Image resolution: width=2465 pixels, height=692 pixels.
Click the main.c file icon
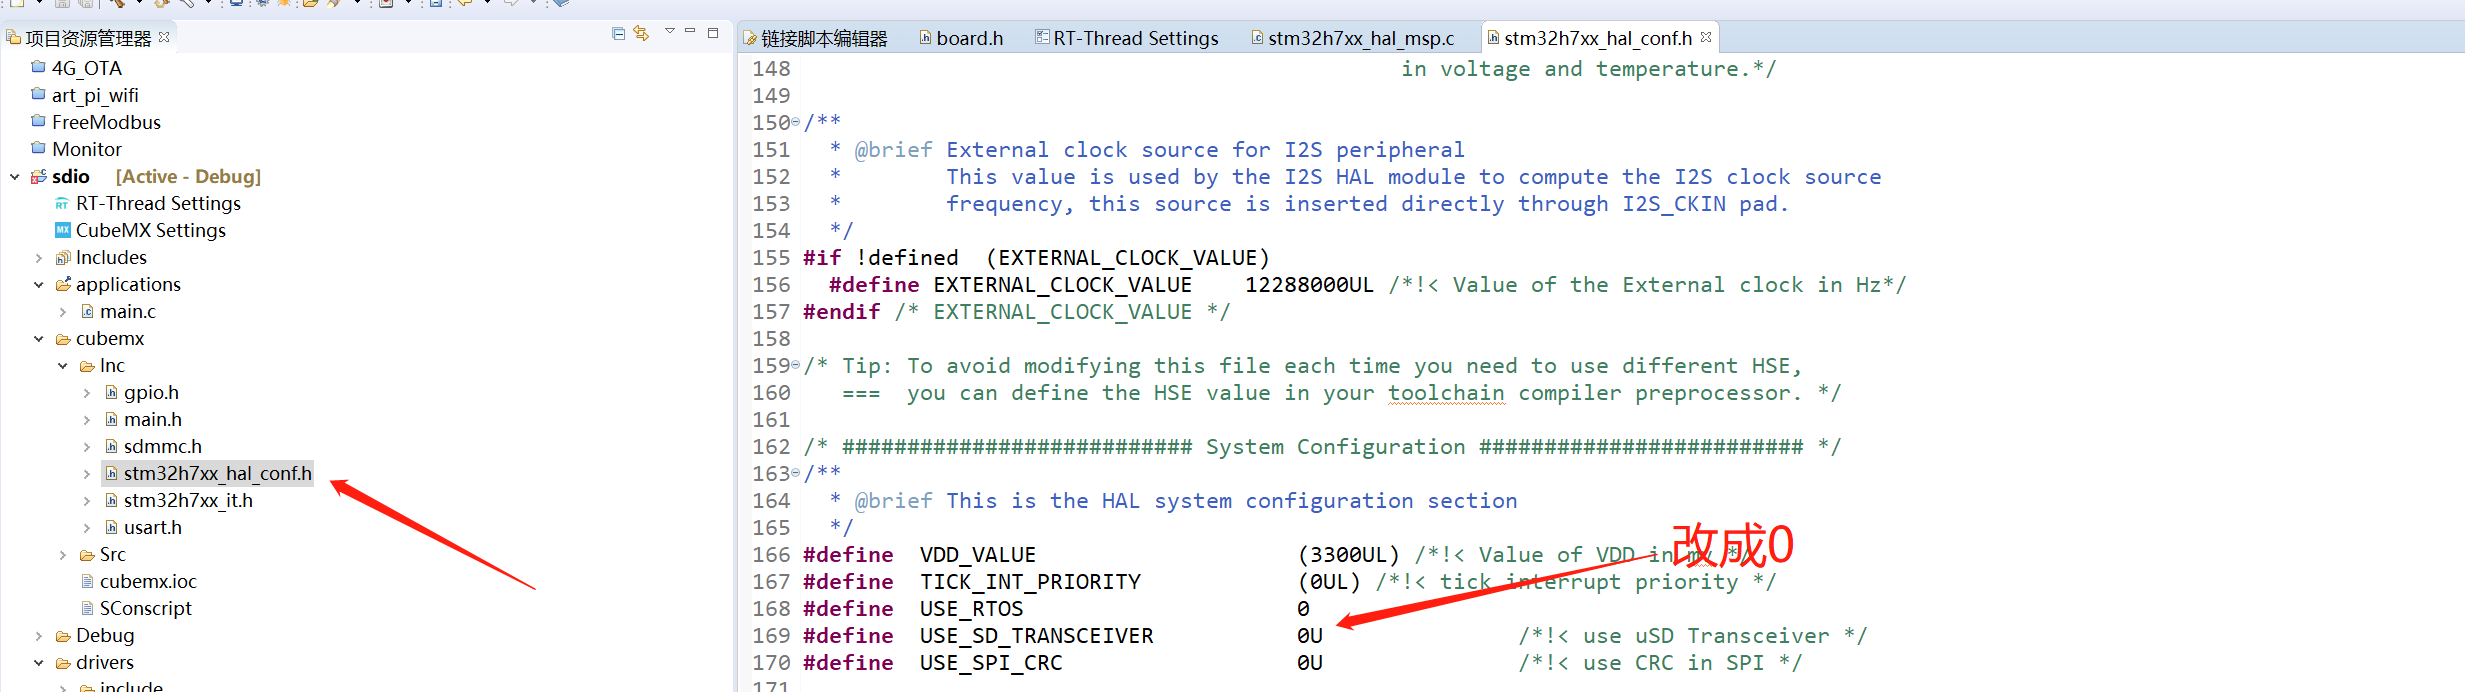pos(87,311)
